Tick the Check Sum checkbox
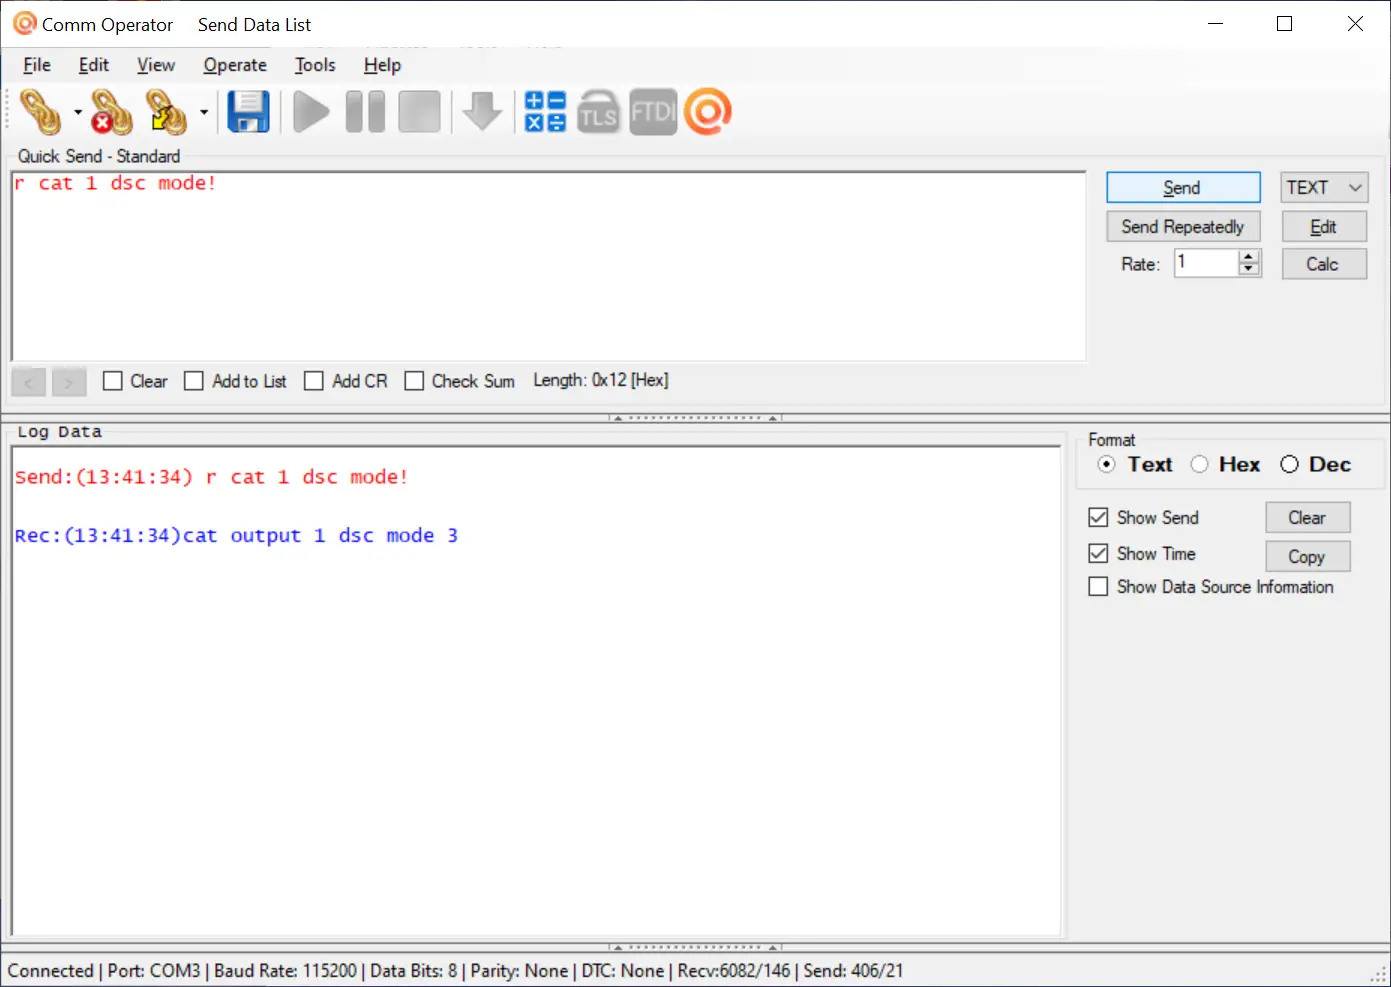This screenshot has width=1391, height=987. tap(414, 381)
